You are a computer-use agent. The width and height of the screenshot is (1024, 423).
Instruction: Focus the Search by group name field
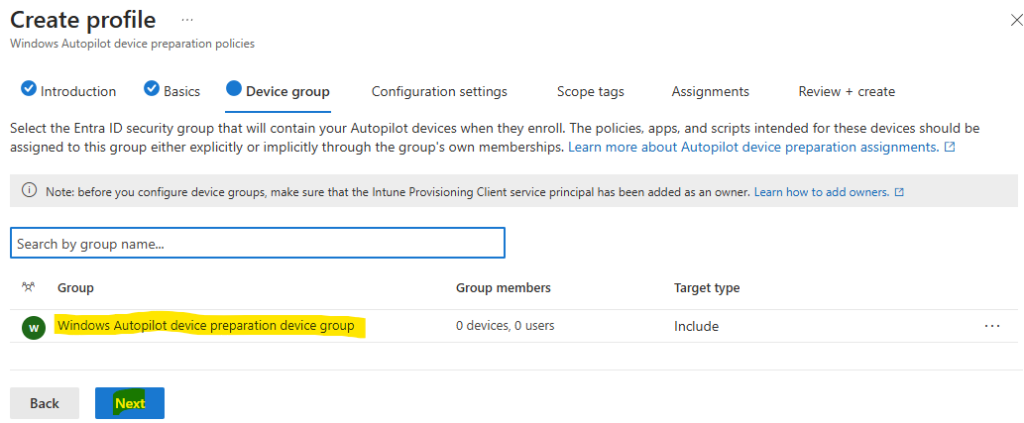pyautogui.click(x=257, y=243)
